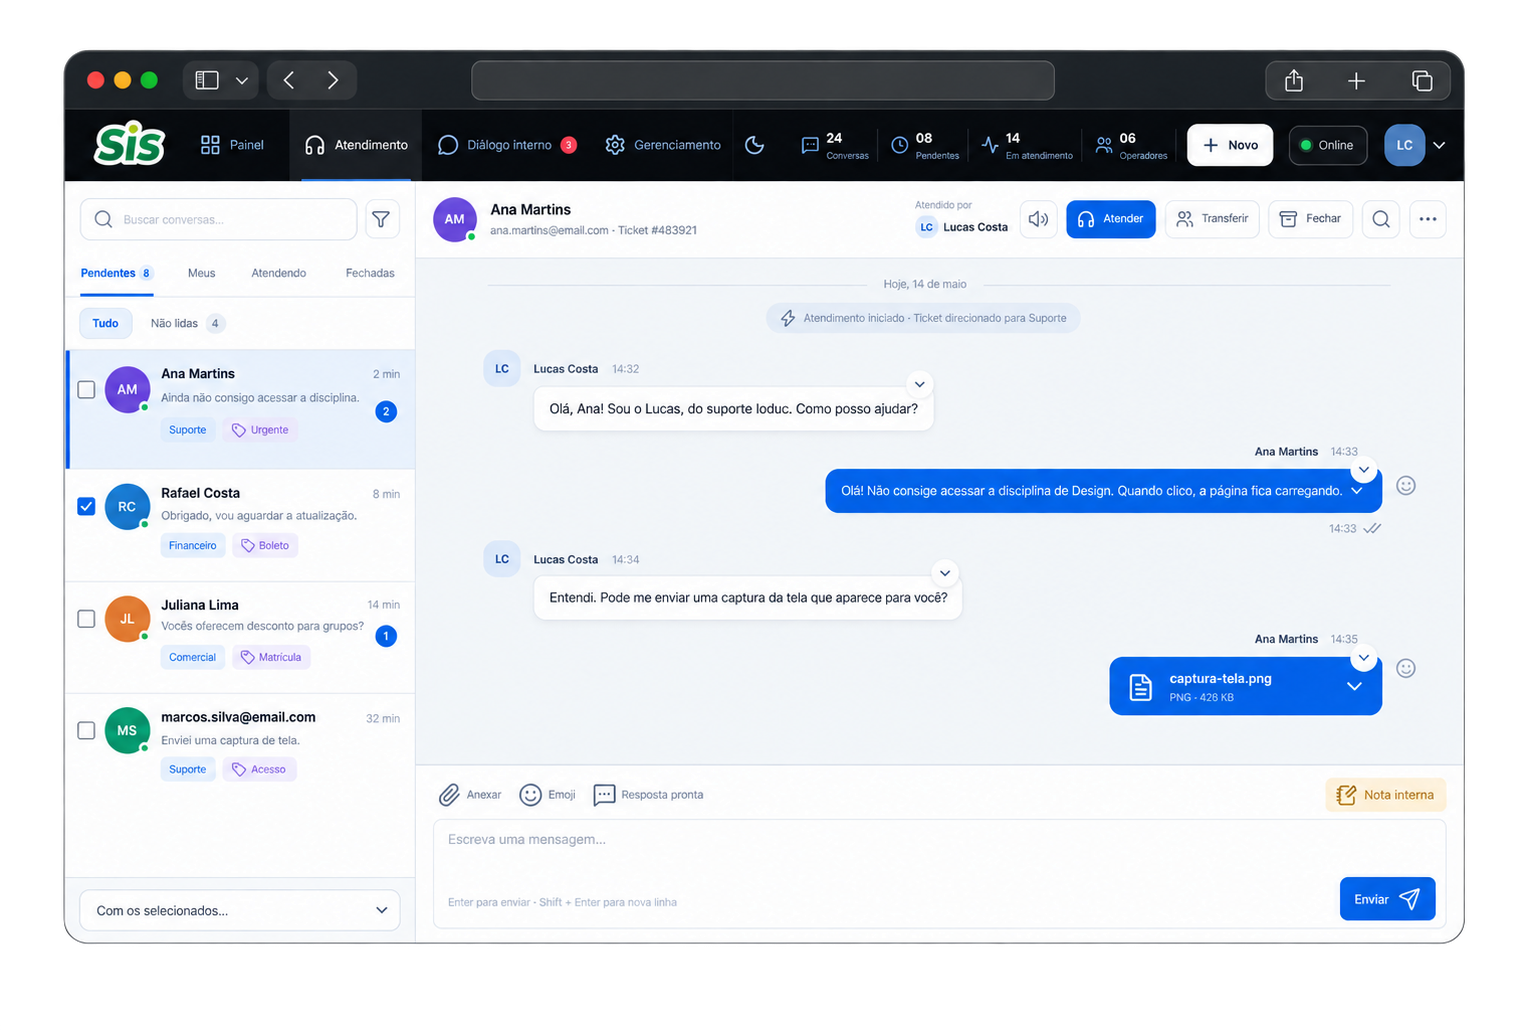Open Resposta pronta quick replies
The width and height of the screenshot is (1527, 1030).
tap(649, 795)
